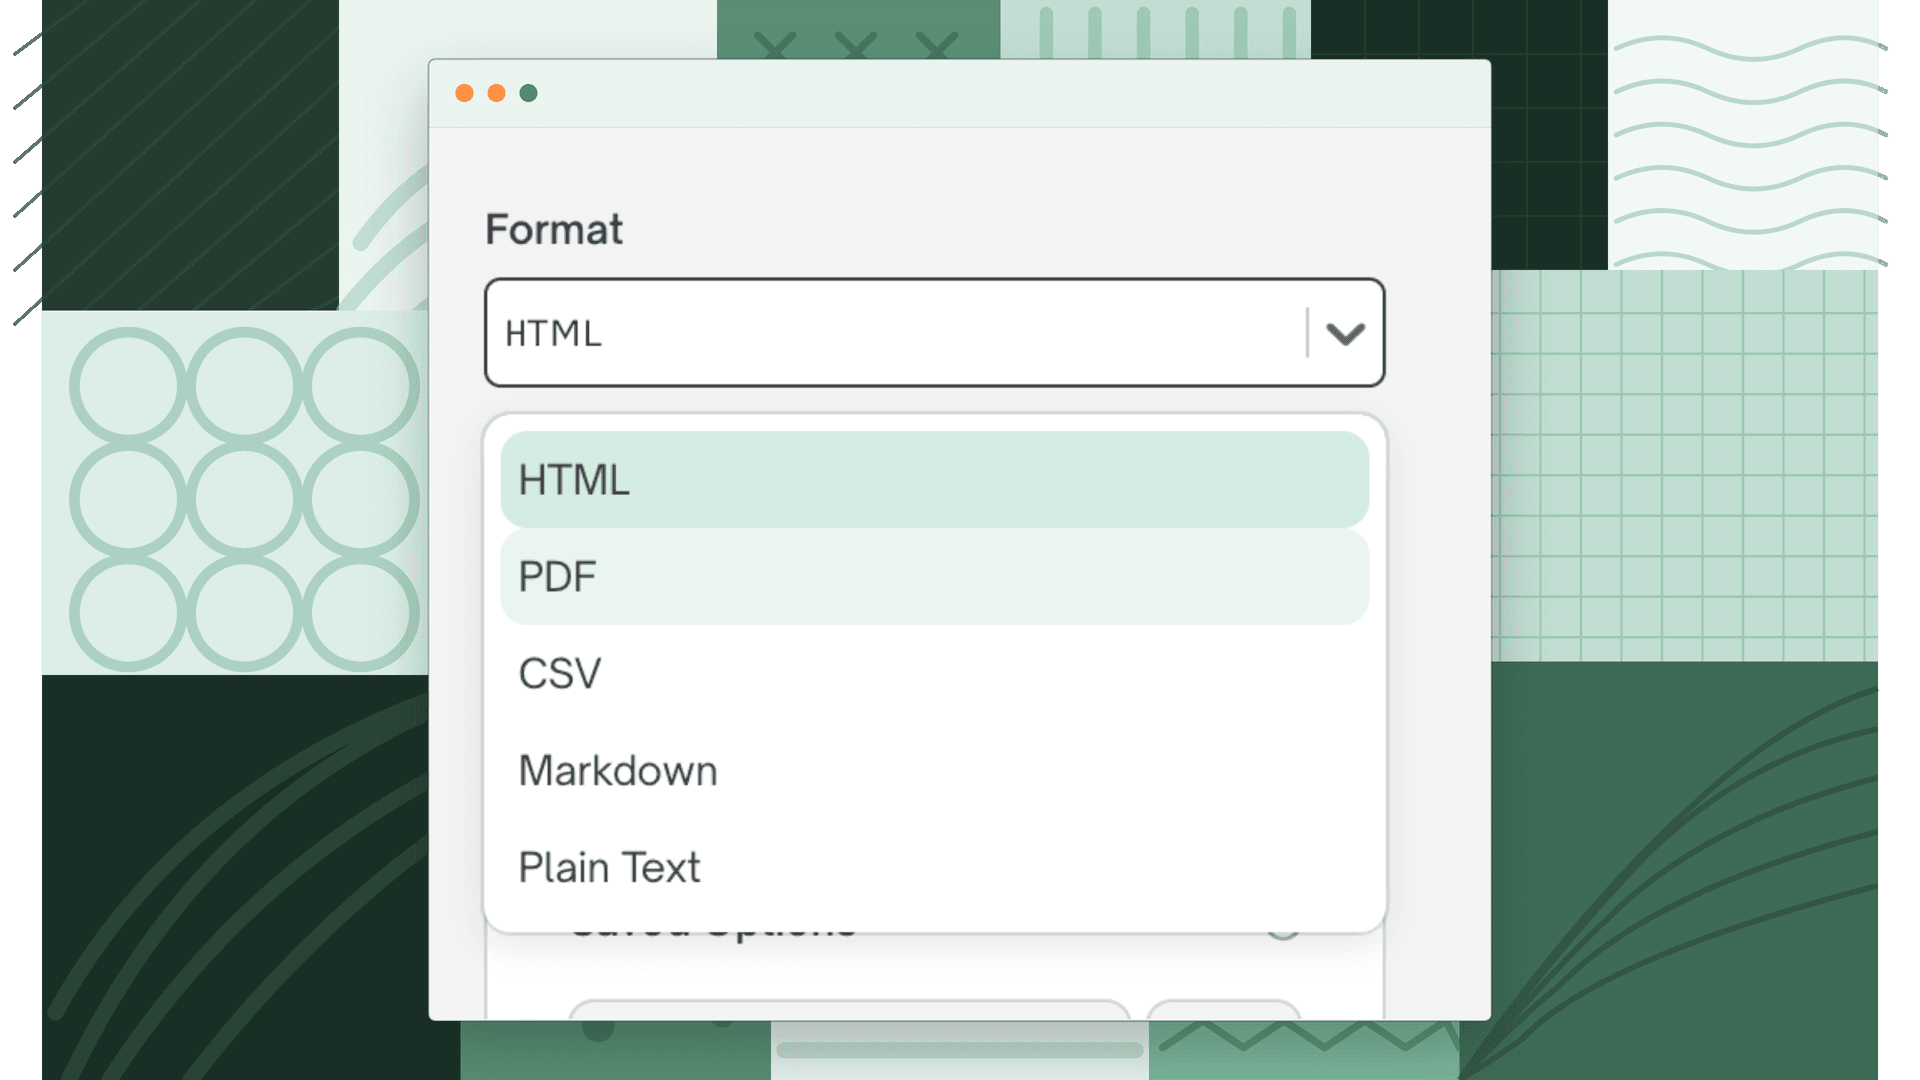Click the orange close dot in title bar
Screen dimensions: 1920x1080
pos(464,93)
